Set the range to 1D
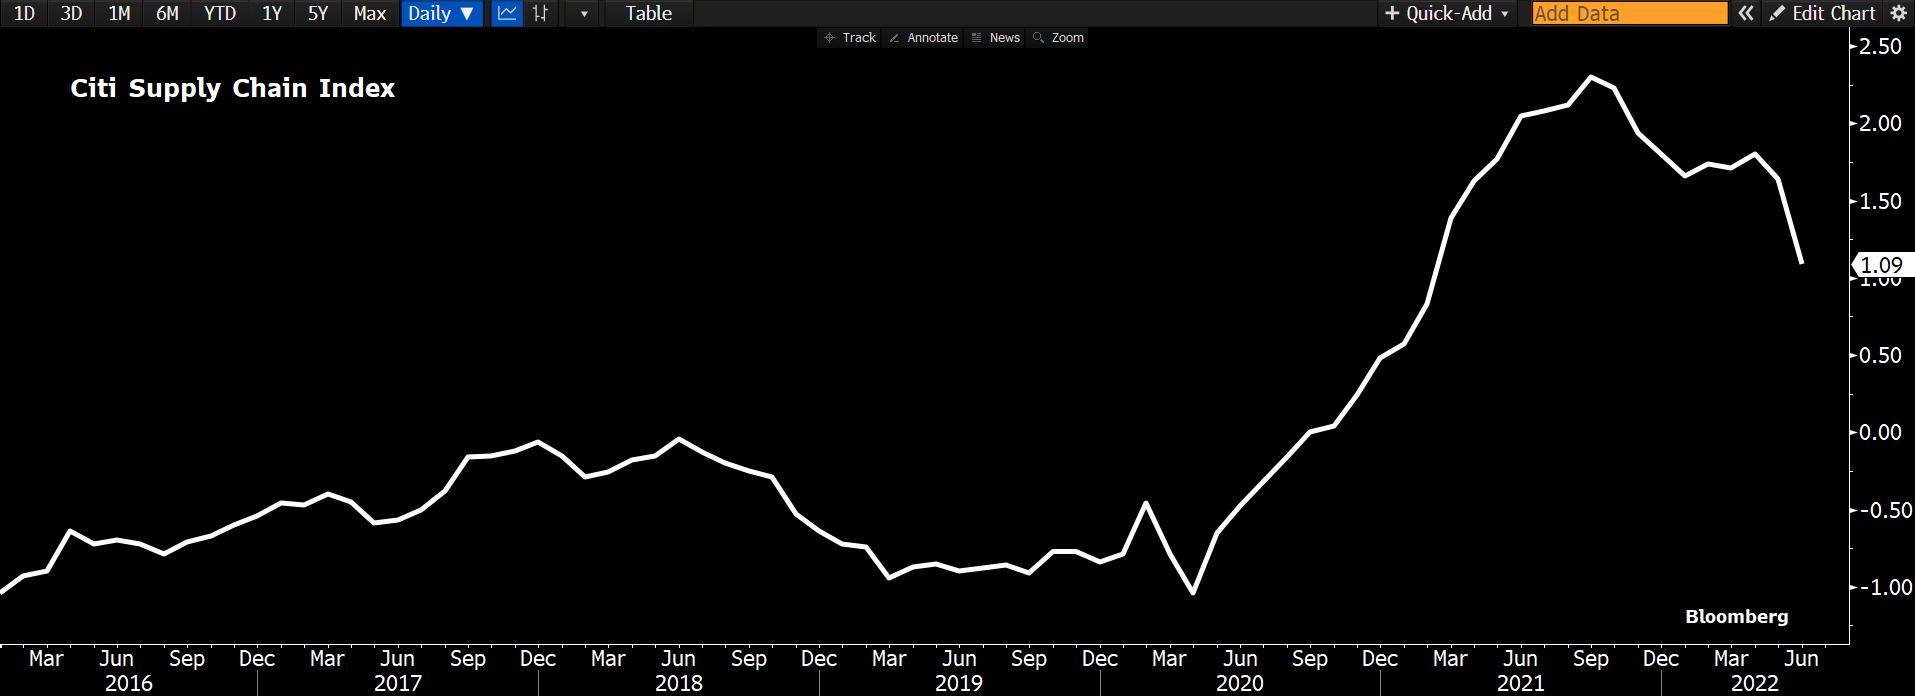 [x=24, y=13]
